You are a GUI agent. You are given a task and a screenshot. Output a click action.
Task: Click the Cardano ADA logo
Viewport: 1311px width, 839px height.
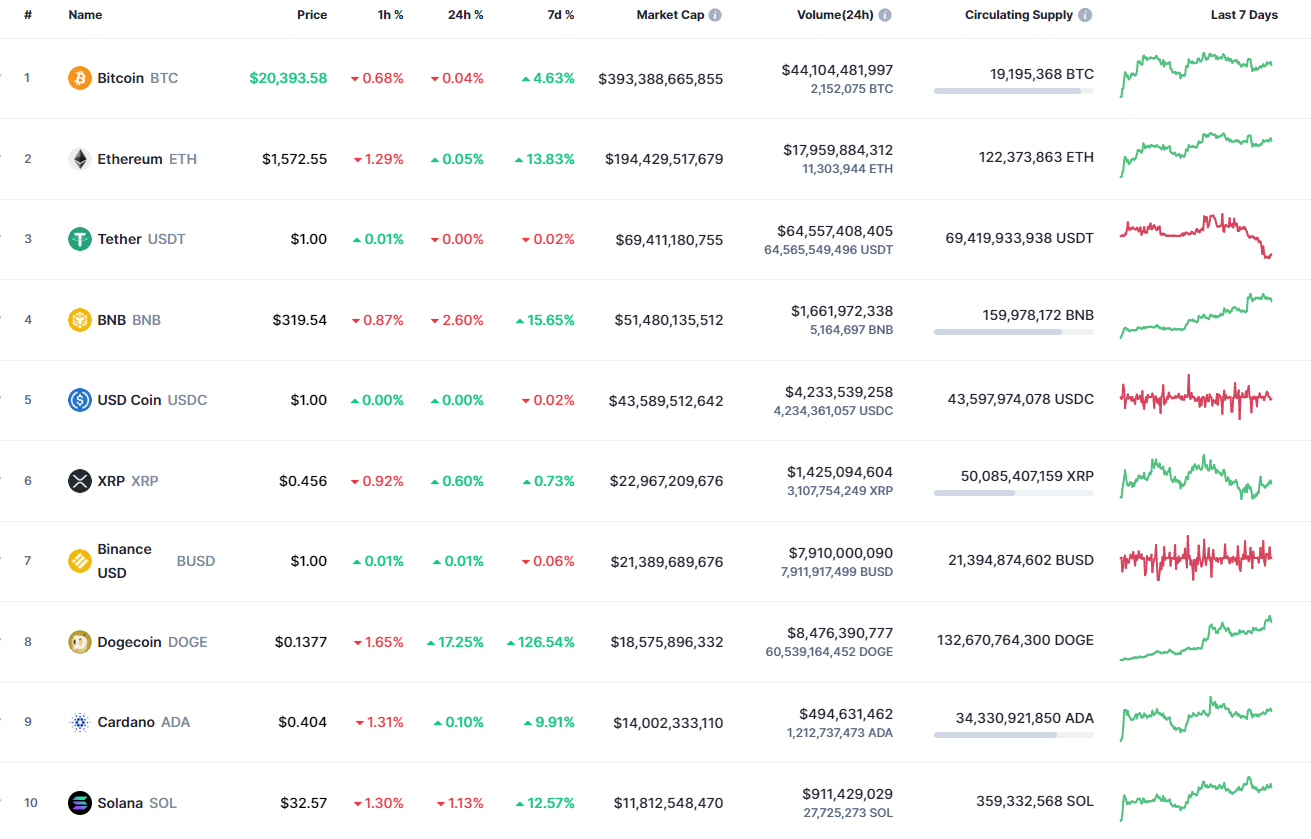[77, 721]
